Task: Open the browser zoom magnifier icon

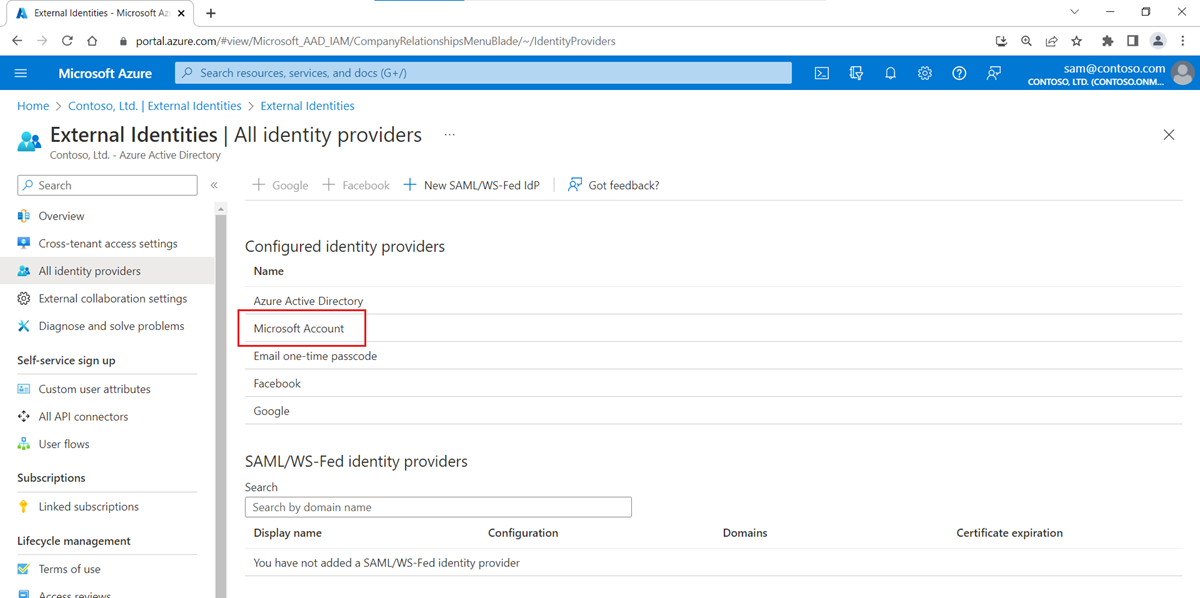Action: coord(1027,41)
